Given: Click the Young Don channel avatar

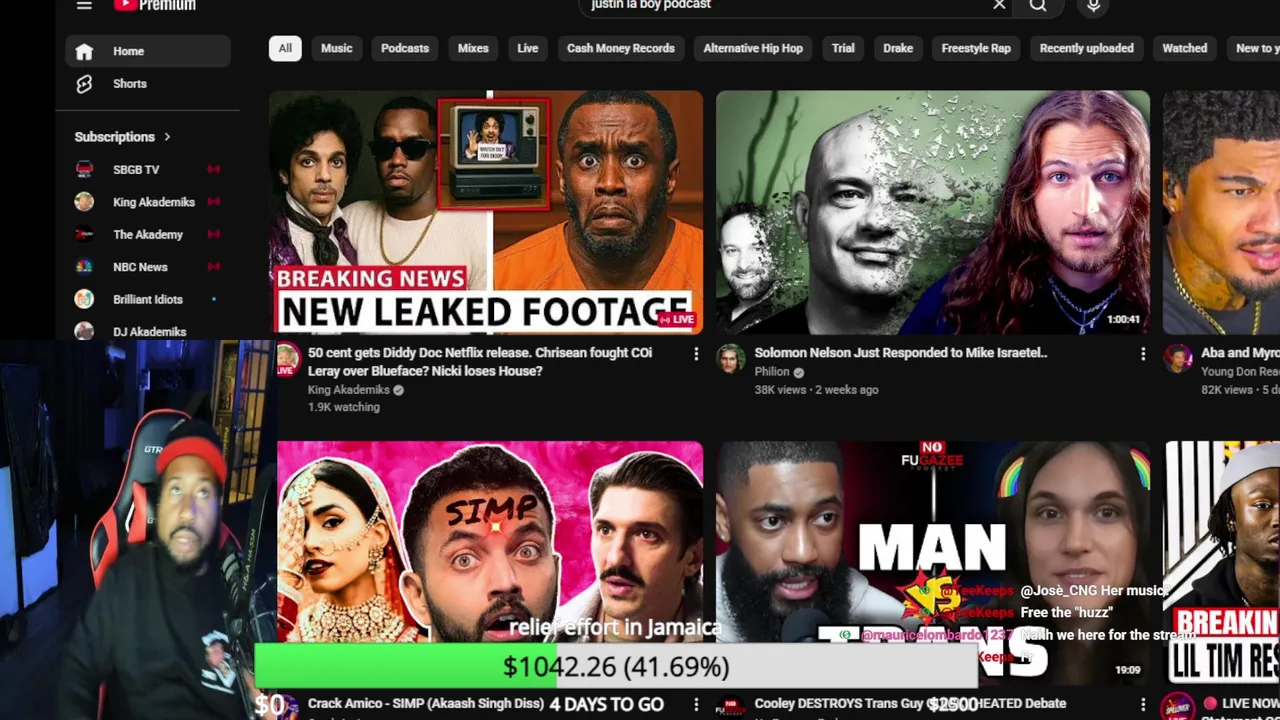Looking at the screenshot, I should coord(1177,358).
